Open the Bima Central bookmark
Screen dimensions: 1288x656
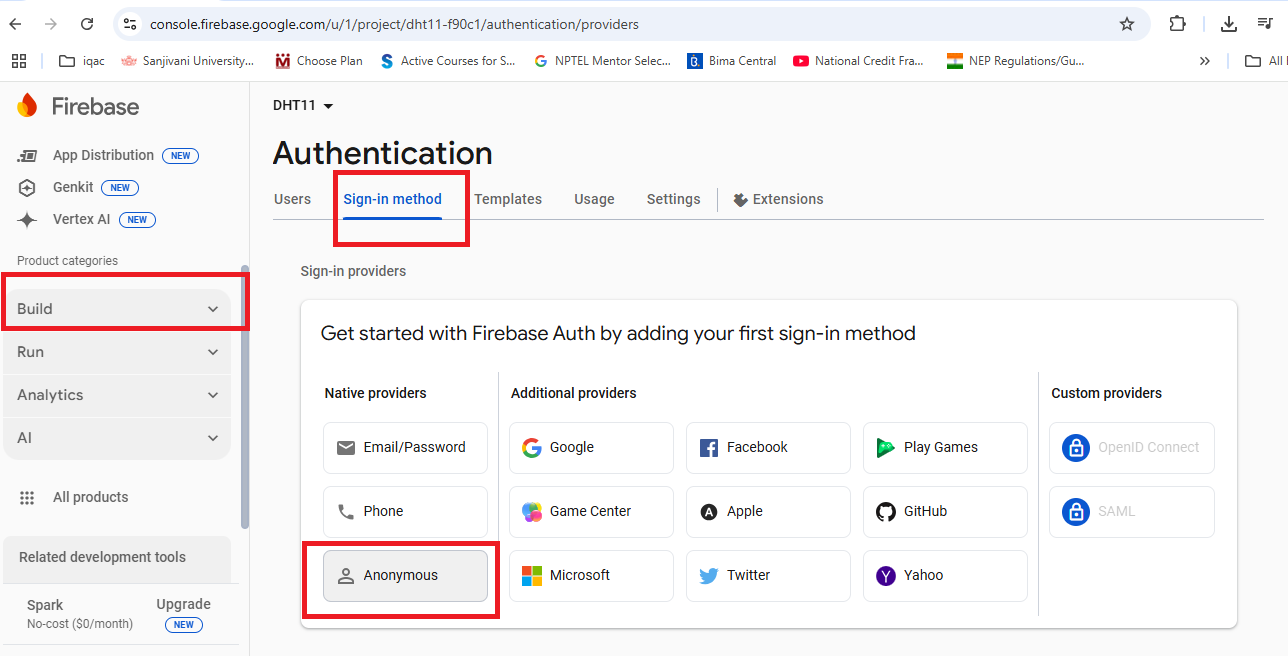(732, 61)
